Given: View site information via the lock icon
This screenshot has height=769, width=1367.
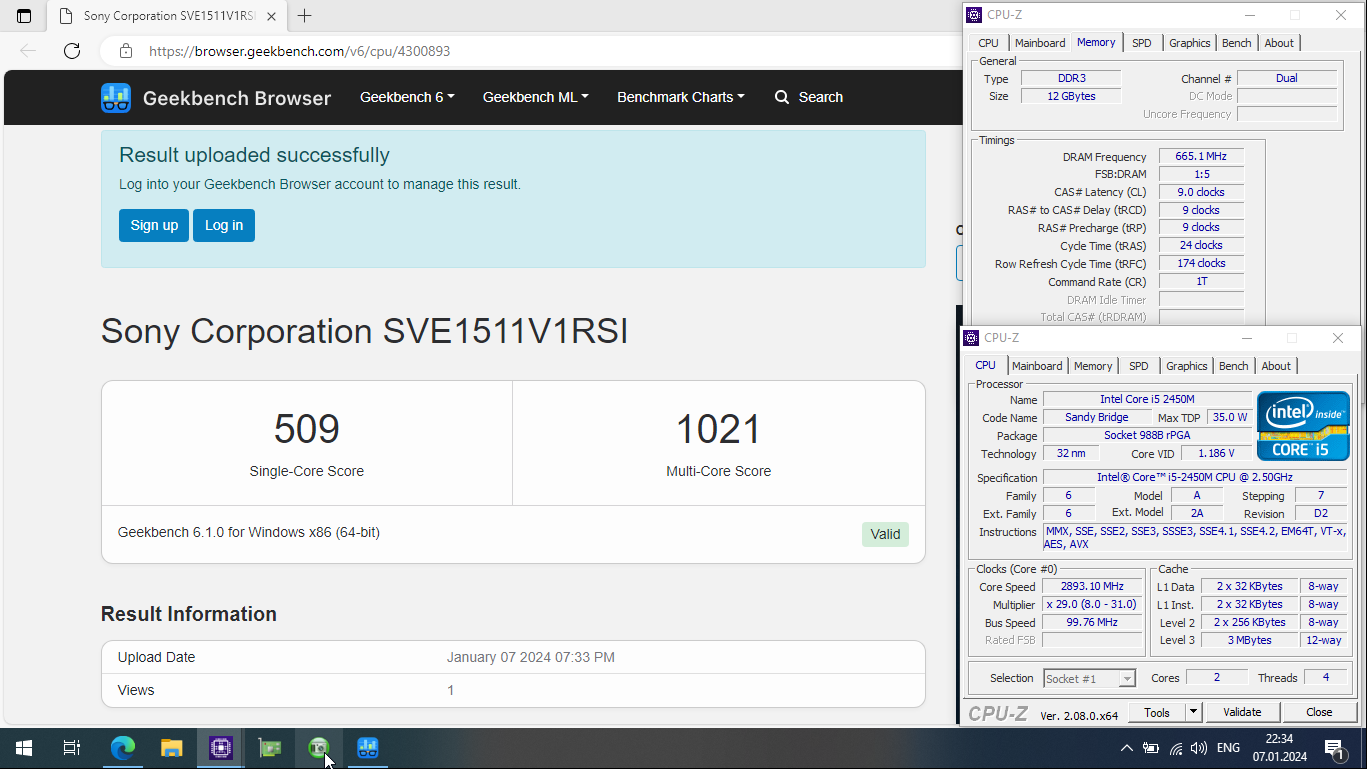Looking at the screenshot, I should coord(125,51).
